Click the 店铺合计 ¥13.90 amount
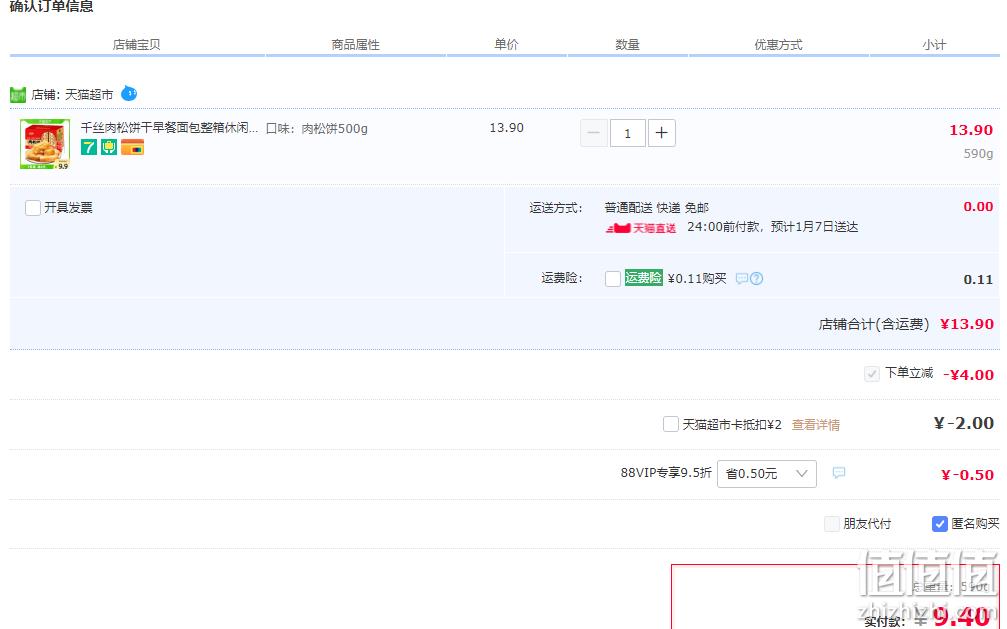 [x=967, y=324]
